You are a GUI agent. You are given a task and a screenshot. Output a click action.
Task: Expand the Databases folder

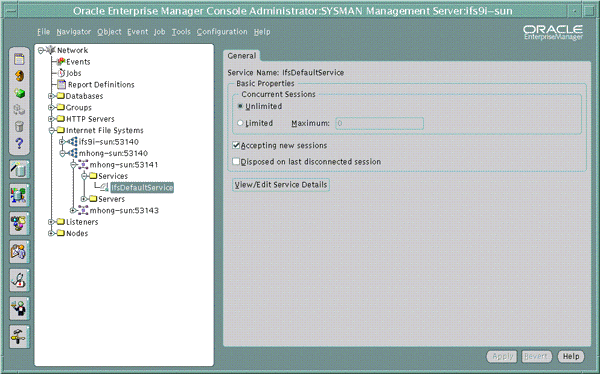pyautogui.click(x=51, y=96)
